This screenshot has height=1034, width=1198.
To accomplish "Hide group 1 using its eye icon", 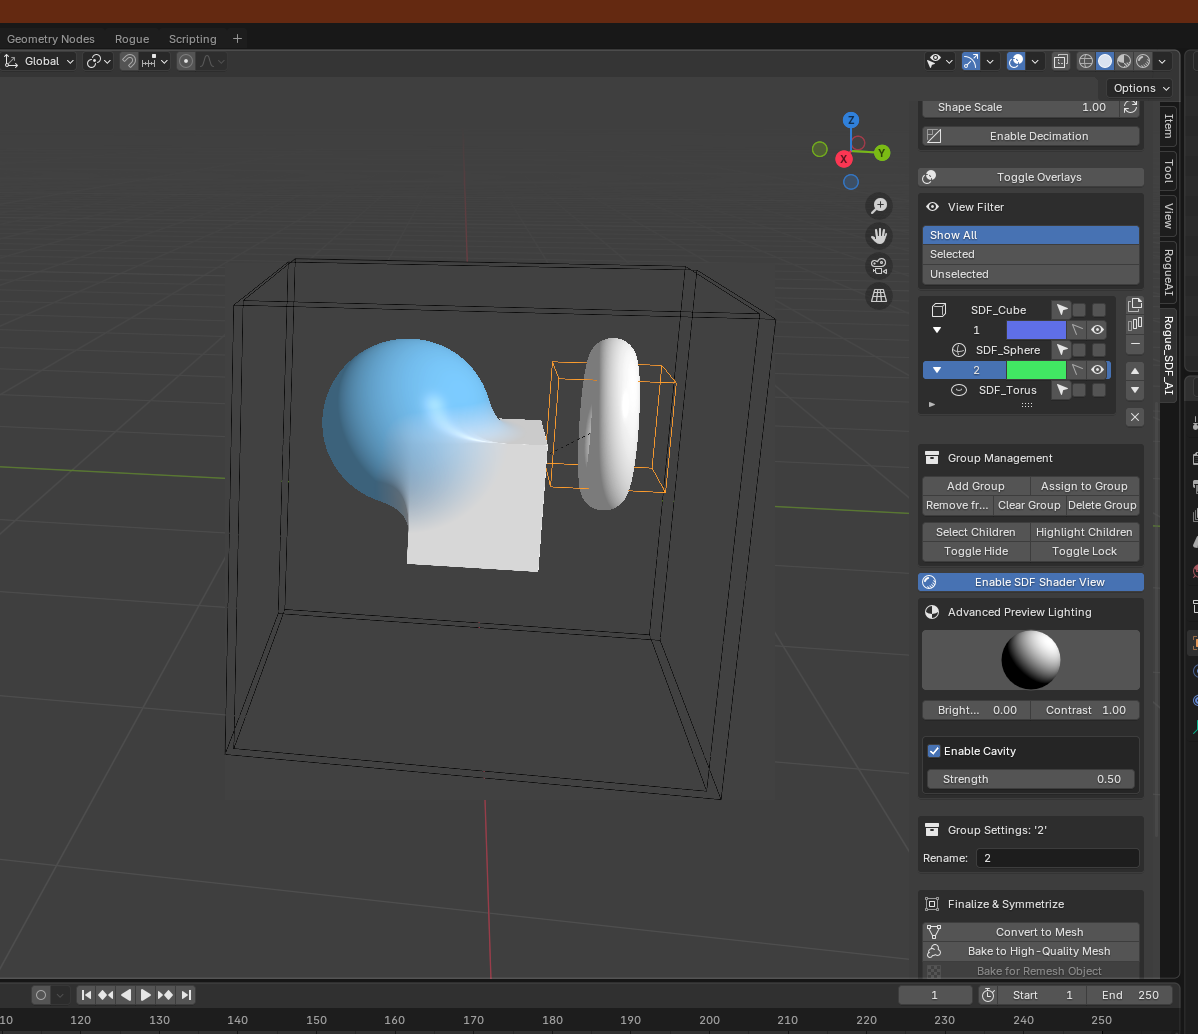I will (x=1097, y=330).
